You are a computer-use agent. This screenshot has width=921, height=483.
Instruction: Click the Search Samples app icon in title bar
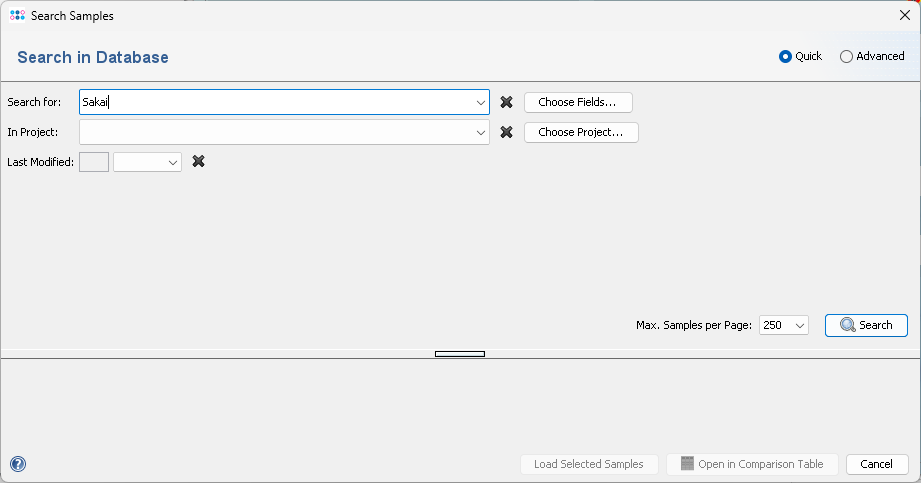17,16
